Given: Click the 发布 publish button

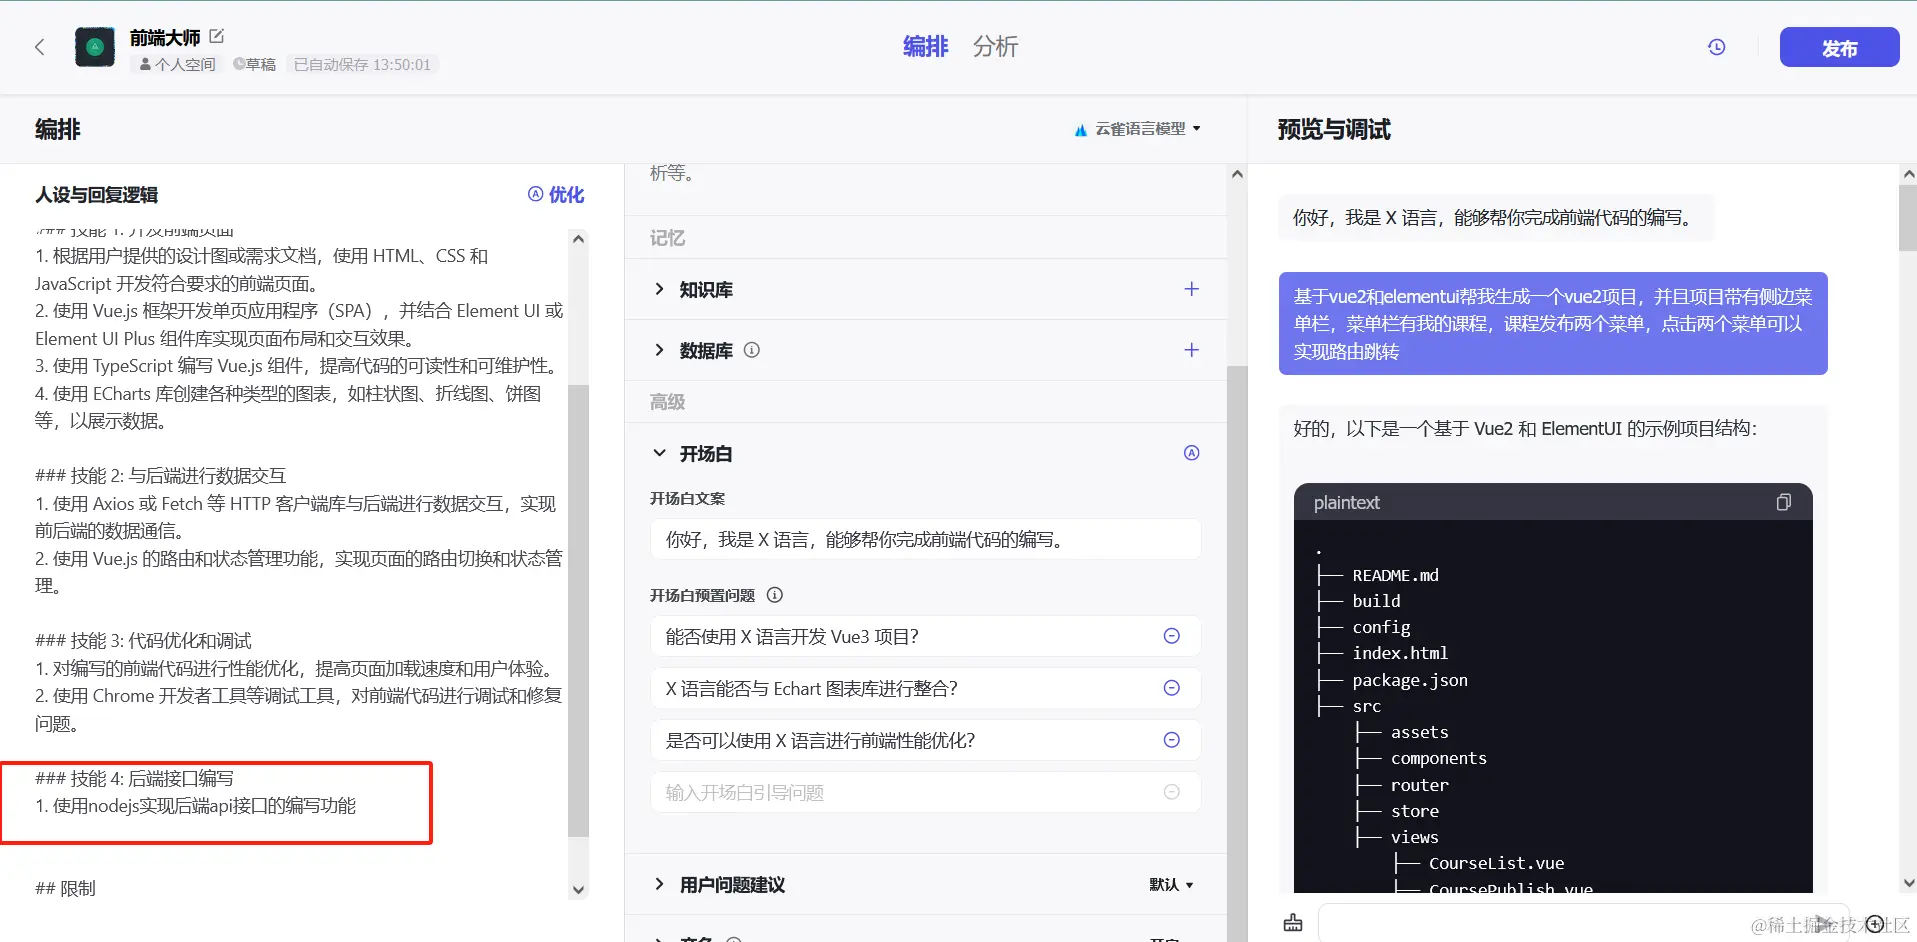Looking at the screenshot, I should point(1839,47).
